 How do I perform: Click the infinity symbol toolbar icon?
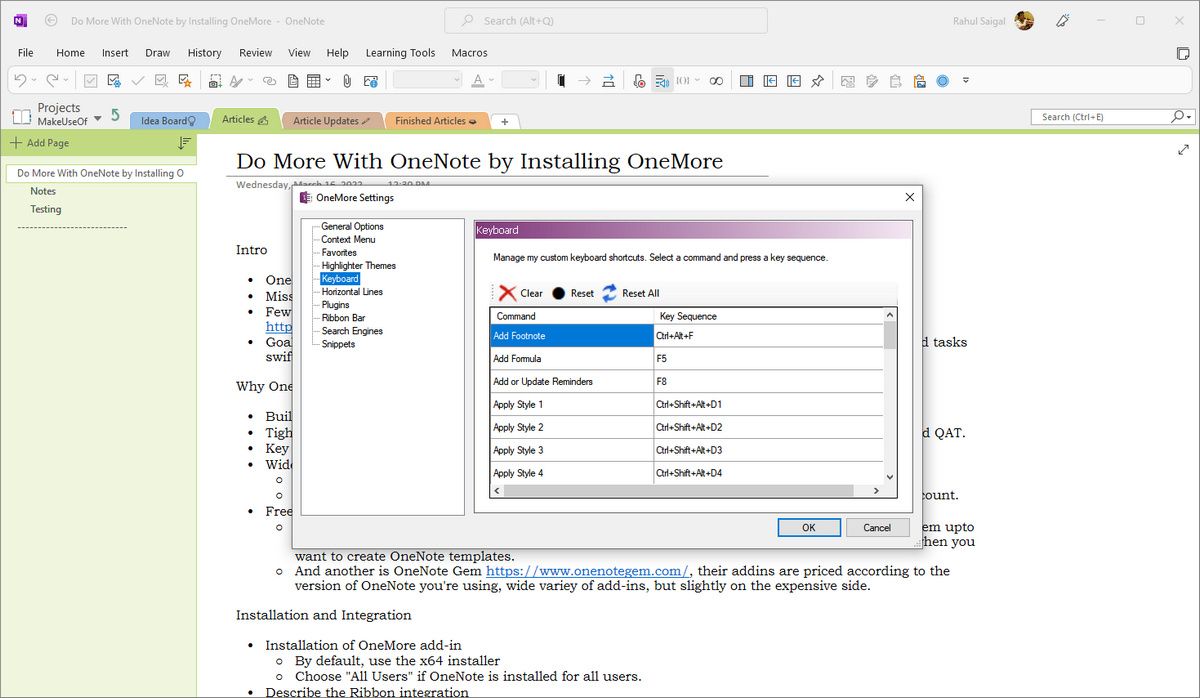[715, 81]
